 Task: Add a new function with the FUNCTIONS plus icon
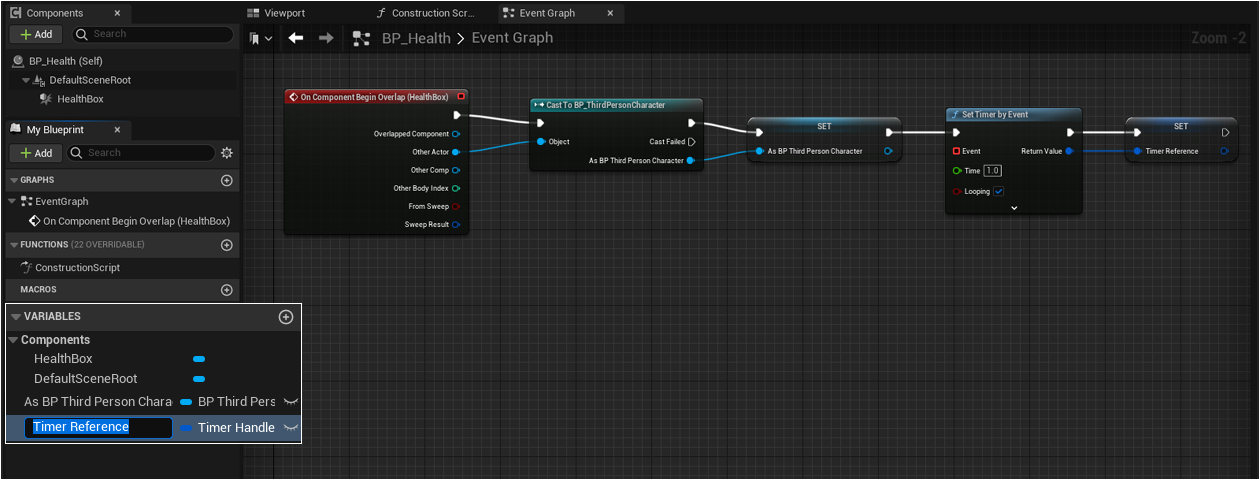[x=227, y=245]
